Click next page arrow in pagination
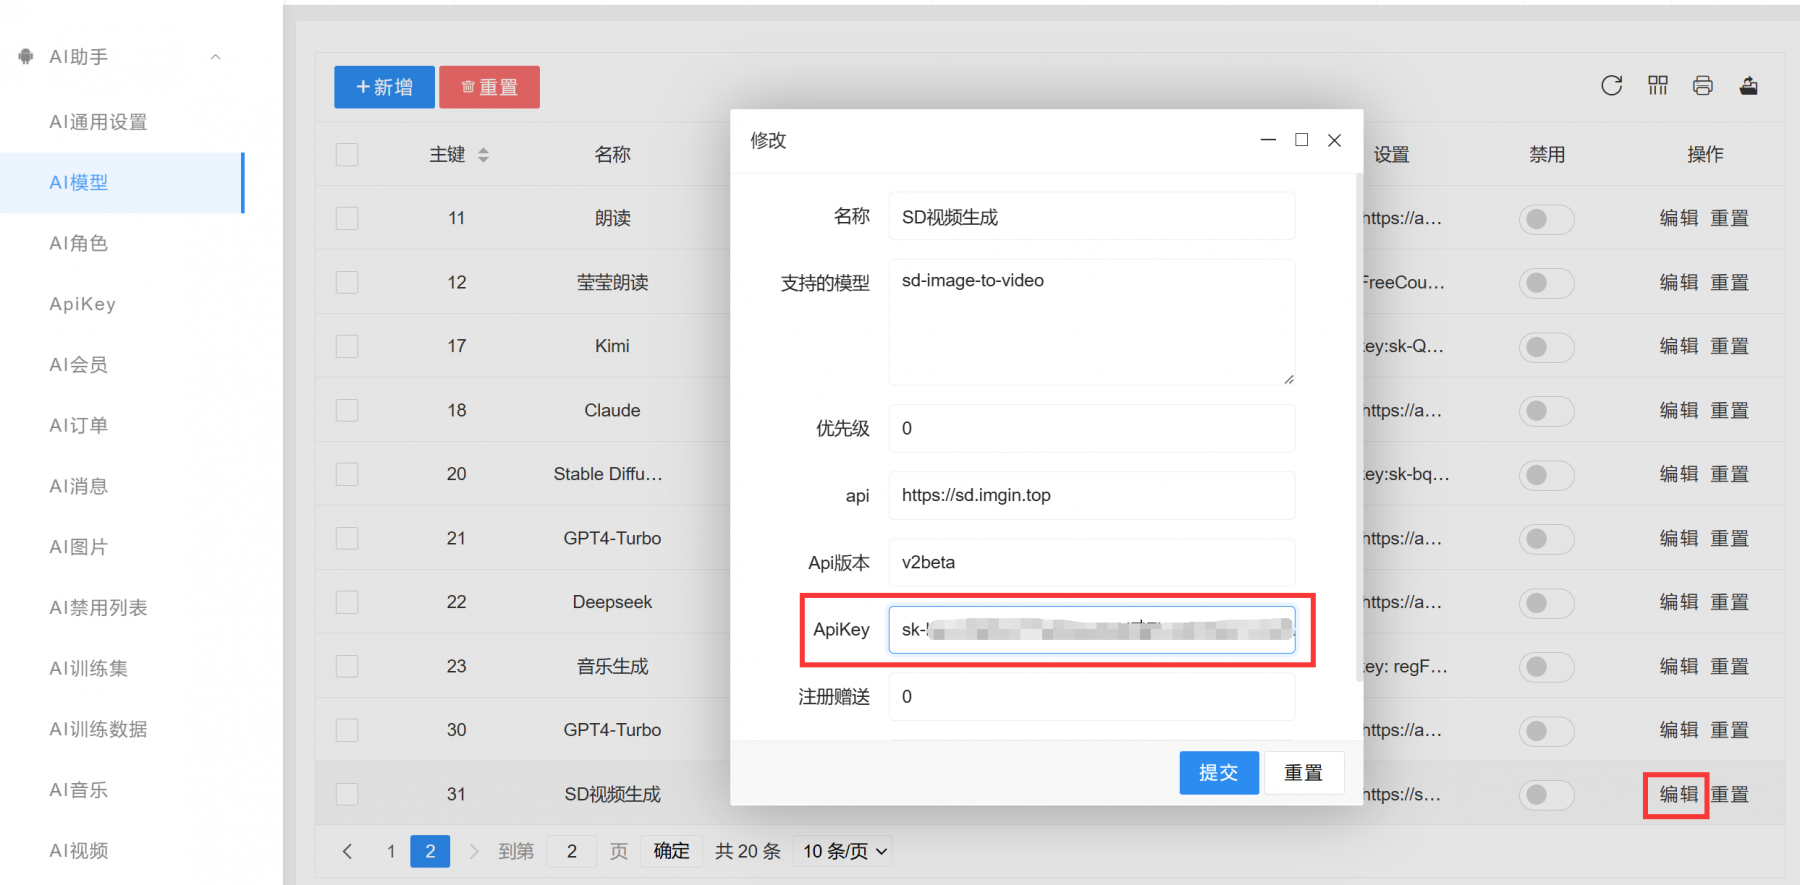The height and width of the screenshot is (885, 1800). (x=474, y=851)
